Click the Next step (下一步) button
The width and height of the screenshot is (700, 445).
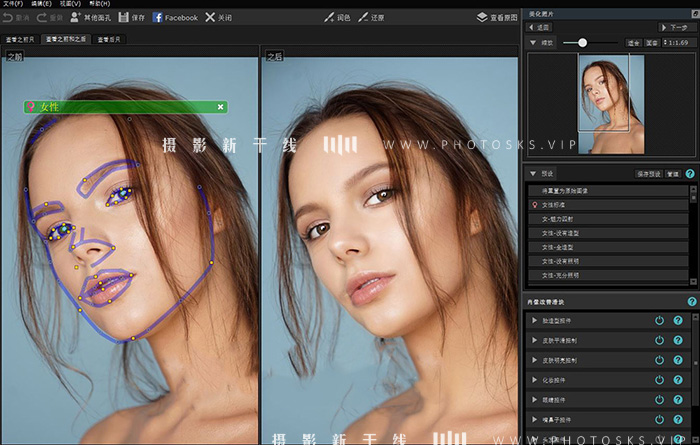click(x=675, y=27)
